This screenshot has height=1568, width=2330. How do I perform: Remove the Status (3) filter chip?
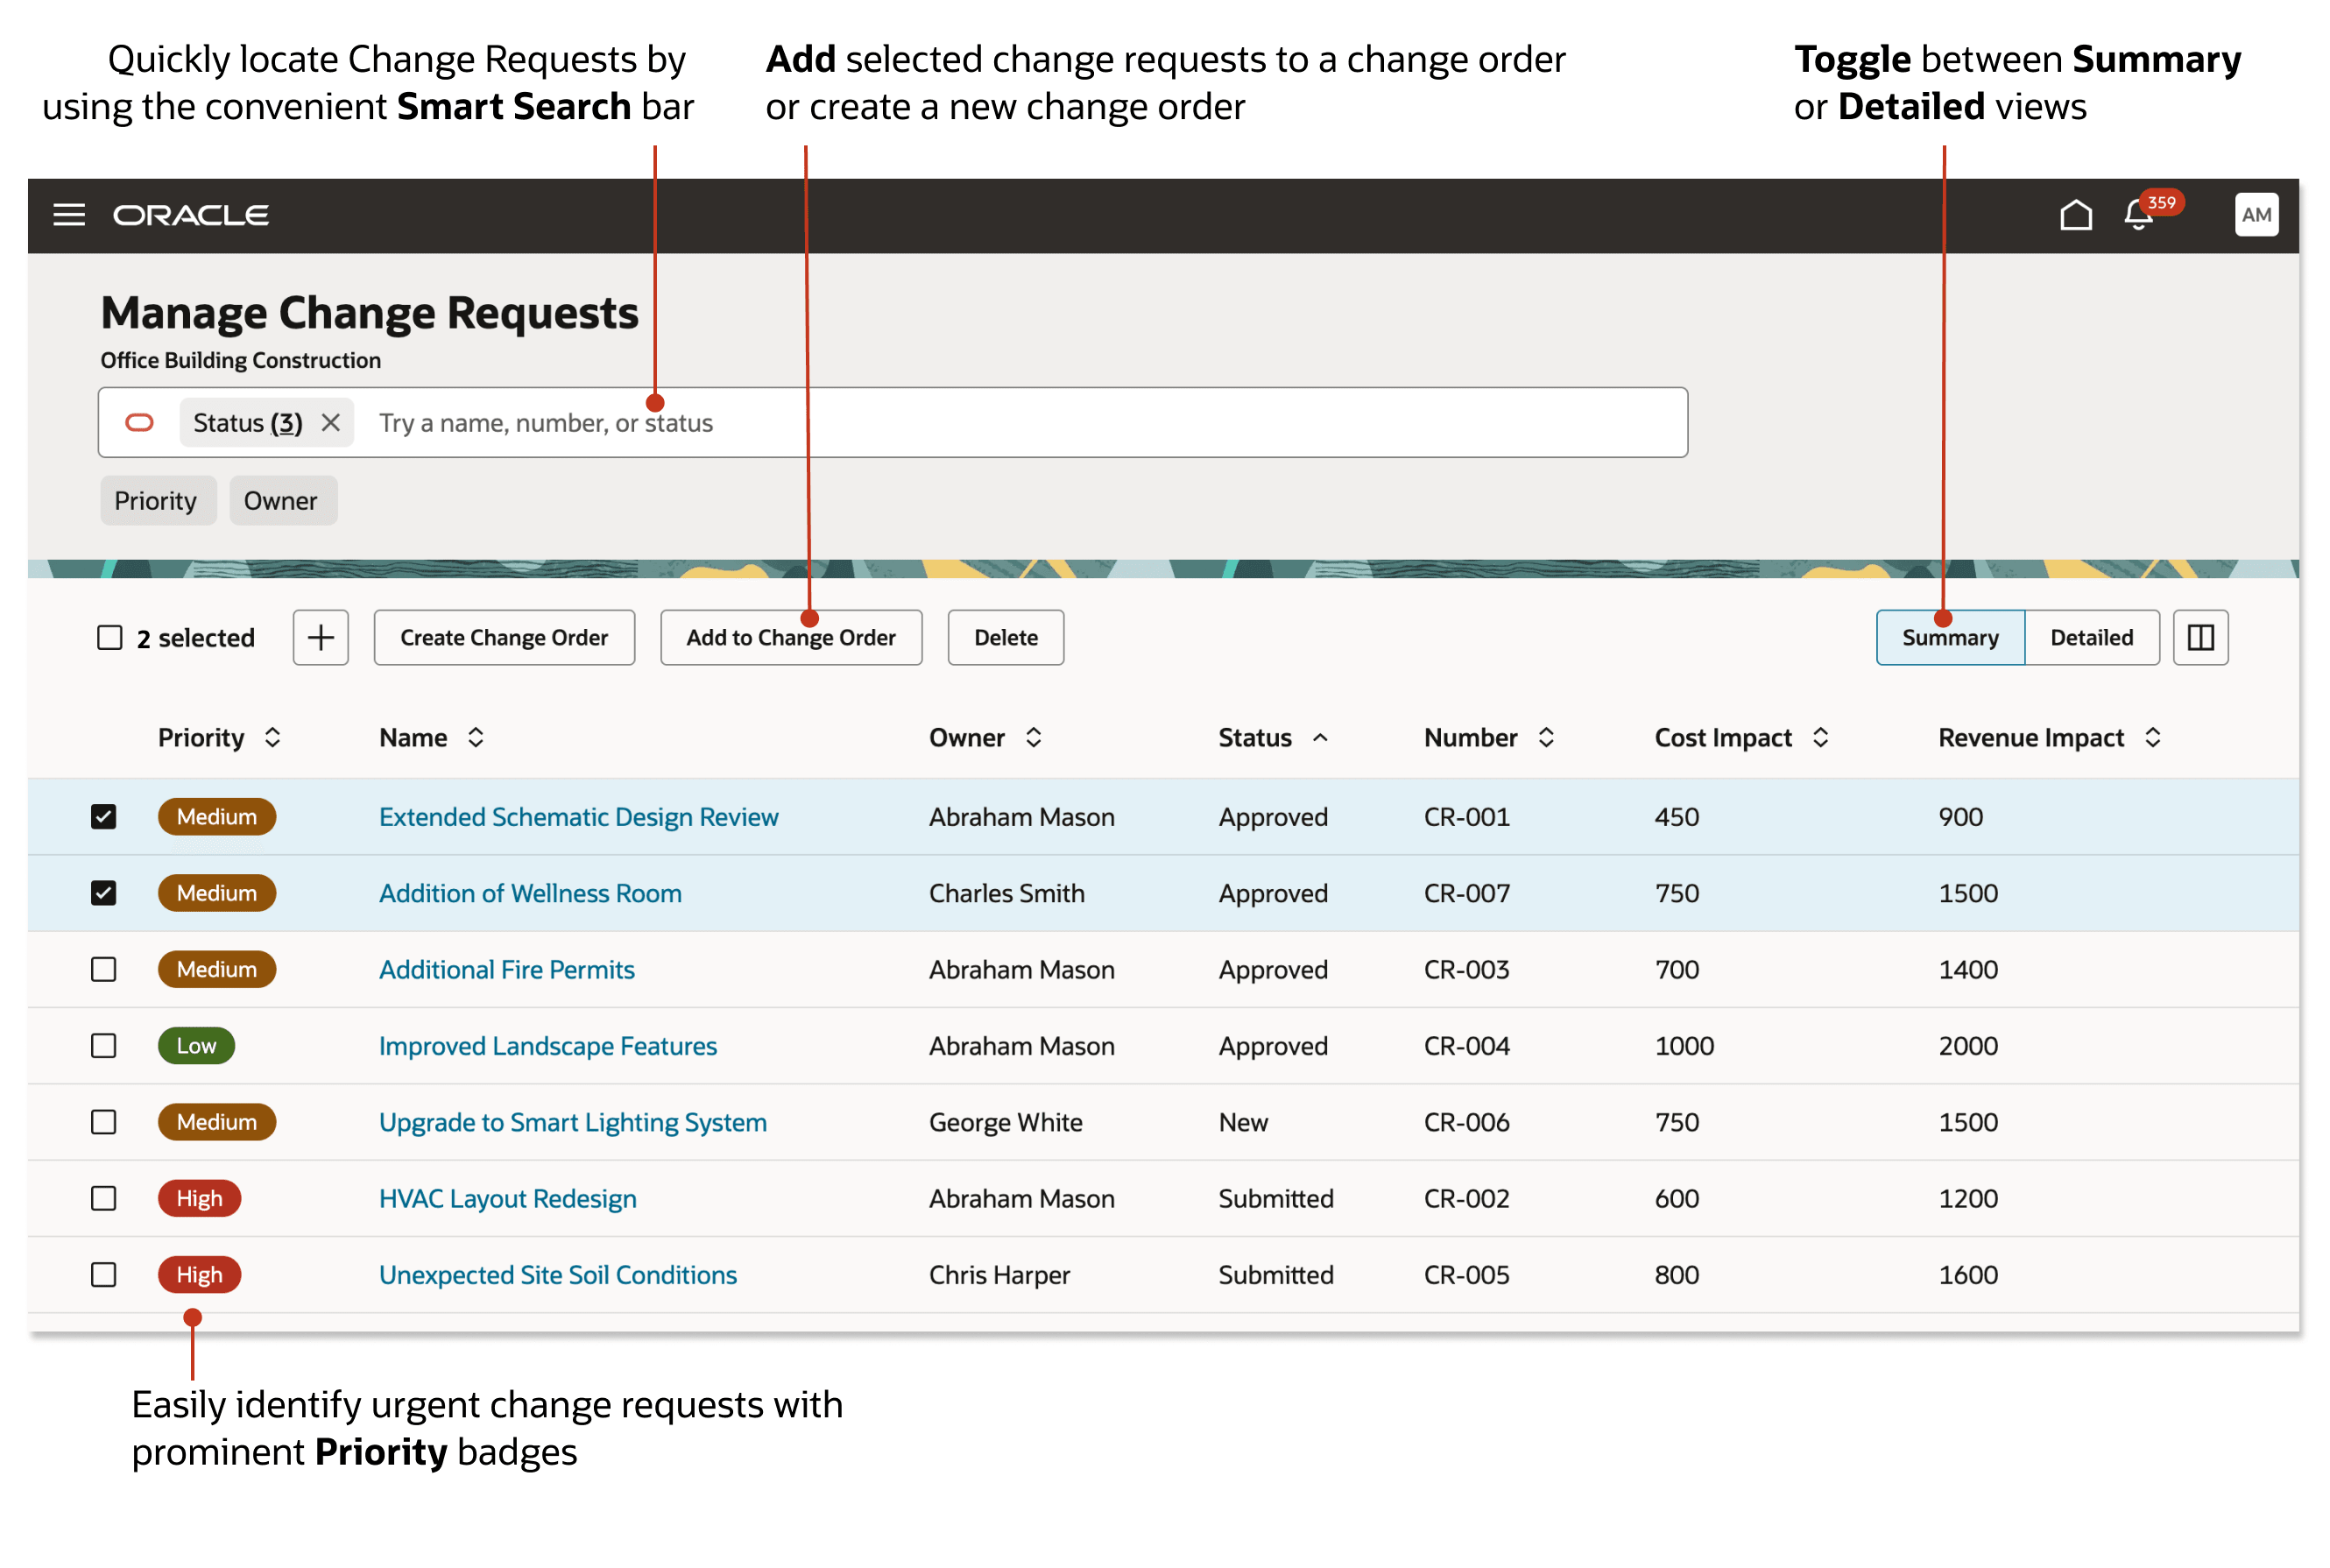(331, 423)
